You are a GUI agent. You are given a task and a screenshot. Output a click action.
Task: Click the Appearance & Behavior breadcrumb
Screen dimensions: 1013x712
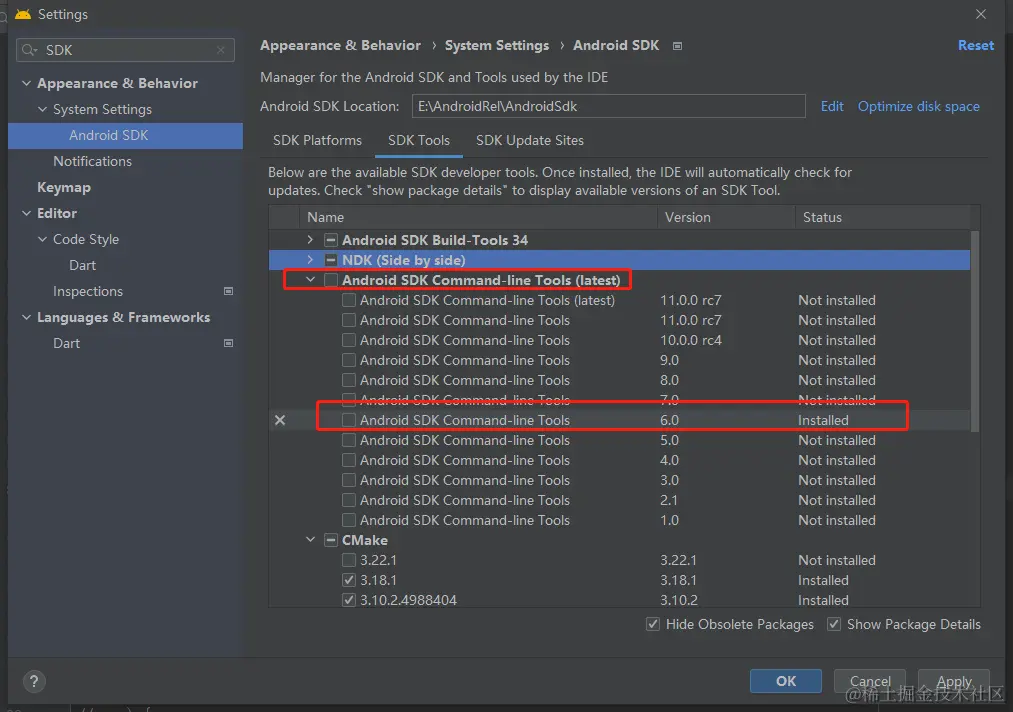coord(340,45)
